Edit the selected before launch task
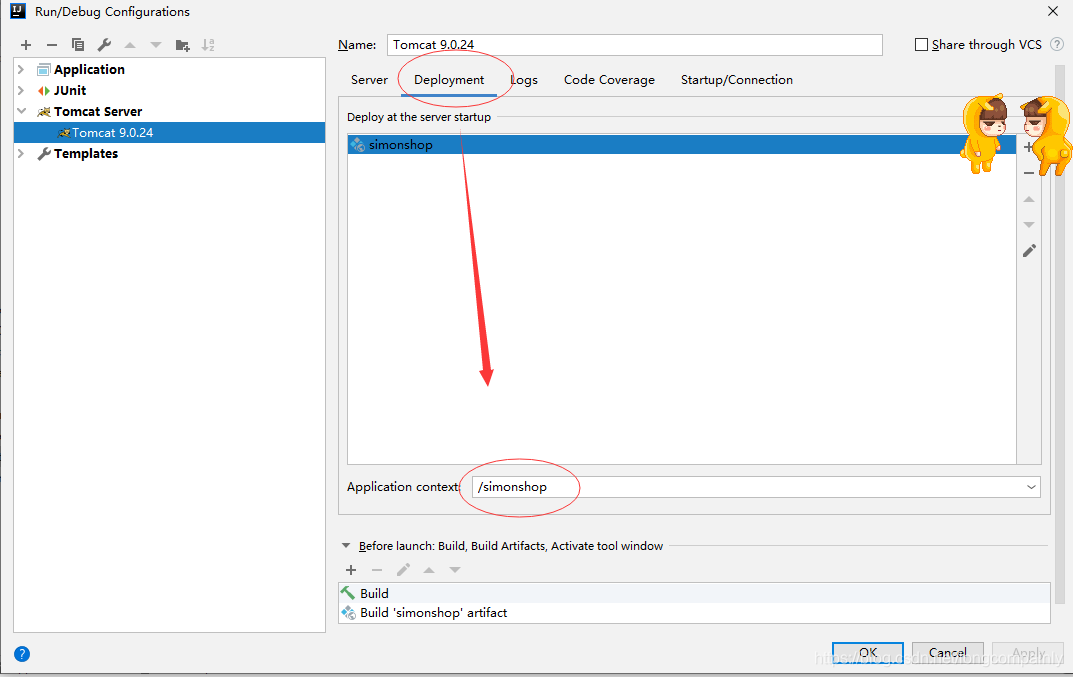Screen dimensions: 1073x677 click(x=403, y=570)
